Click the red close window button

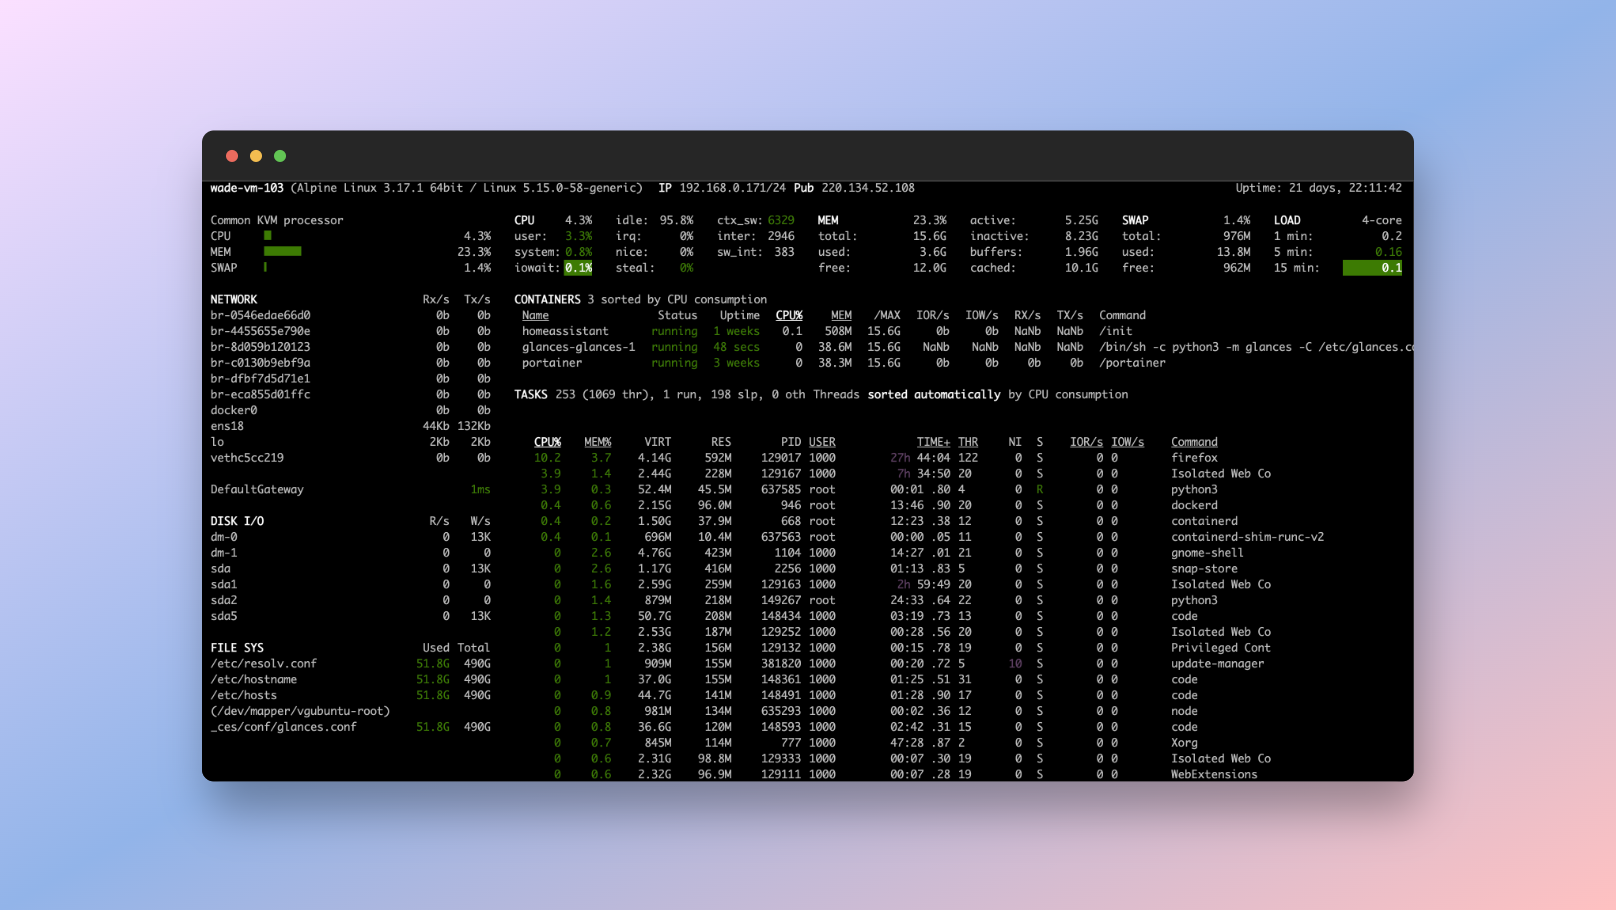(x=232, y=156)
